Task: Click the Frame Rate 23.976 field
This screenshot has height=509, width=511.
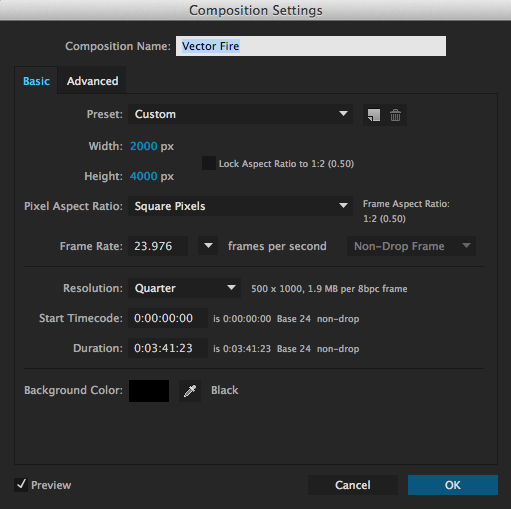Action: (x=158, y=246)
